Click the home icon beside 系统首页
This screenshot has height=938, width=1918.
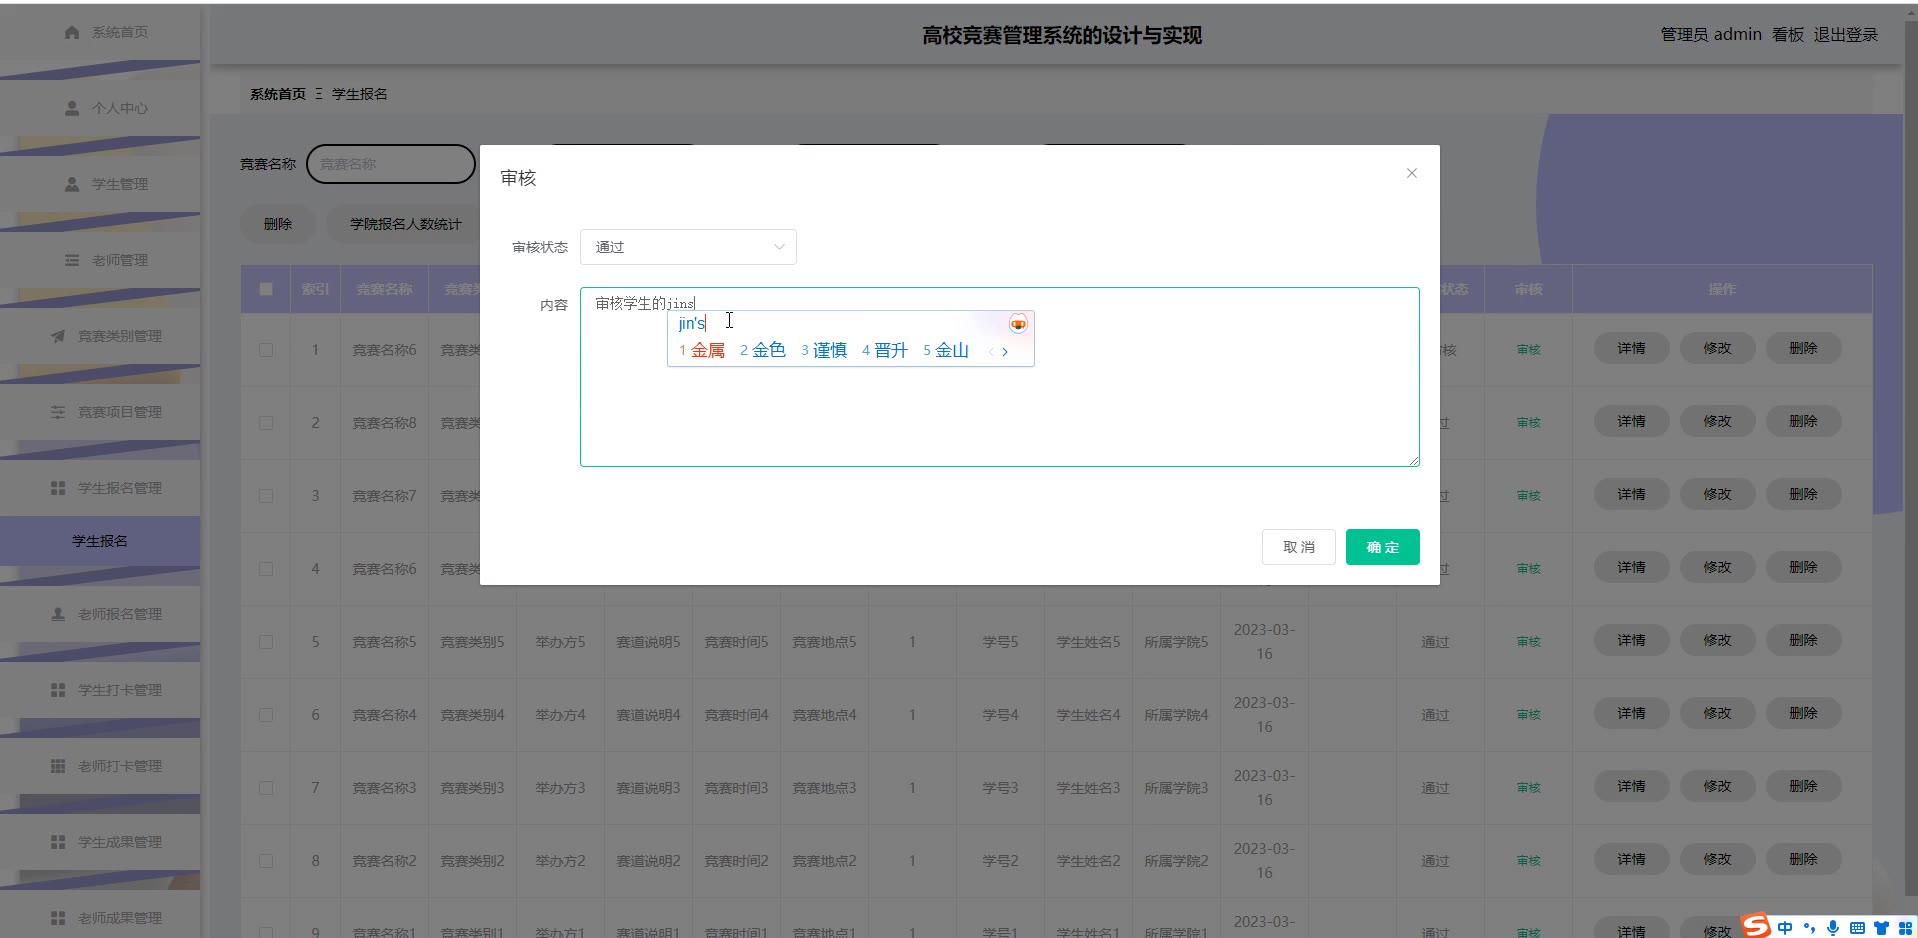pyautogui.click(x=72, y=32)
